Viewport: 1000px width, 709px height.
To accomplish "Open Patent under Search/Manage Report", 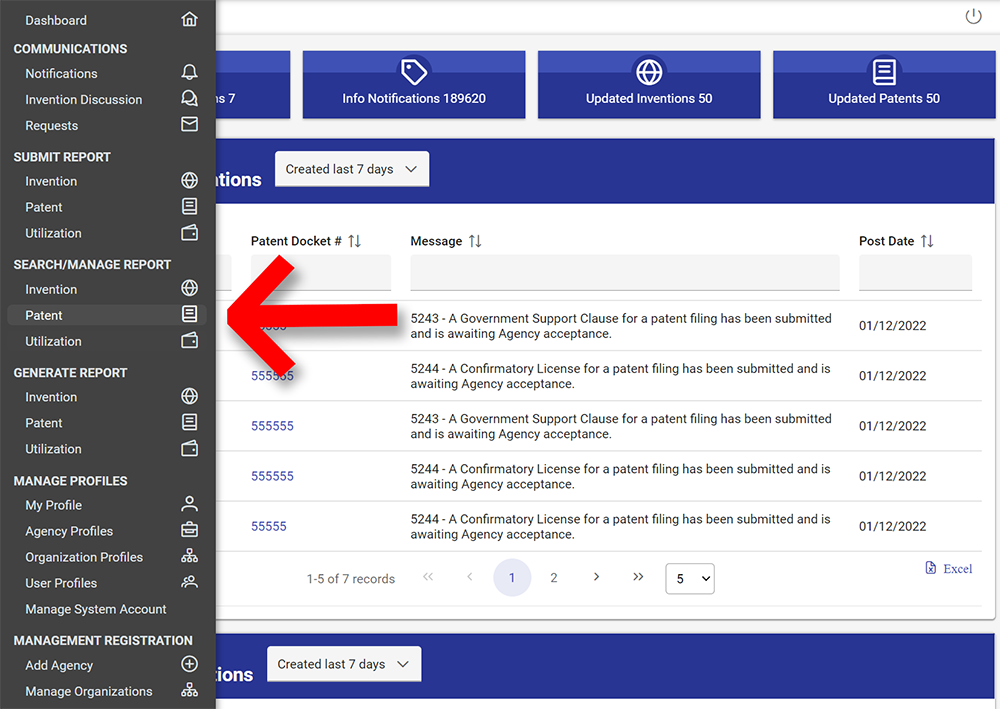I will pos(44,315).
